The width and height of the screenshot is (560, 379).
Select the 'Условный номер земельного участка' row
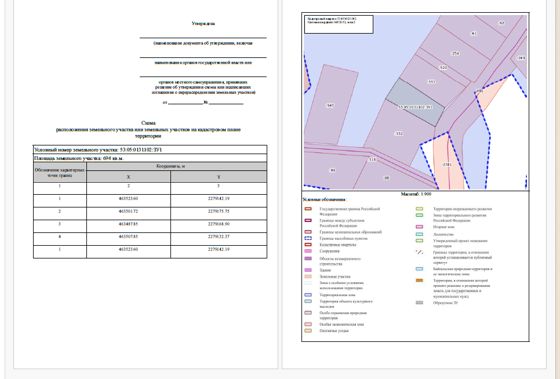click(x=150, y=150)
